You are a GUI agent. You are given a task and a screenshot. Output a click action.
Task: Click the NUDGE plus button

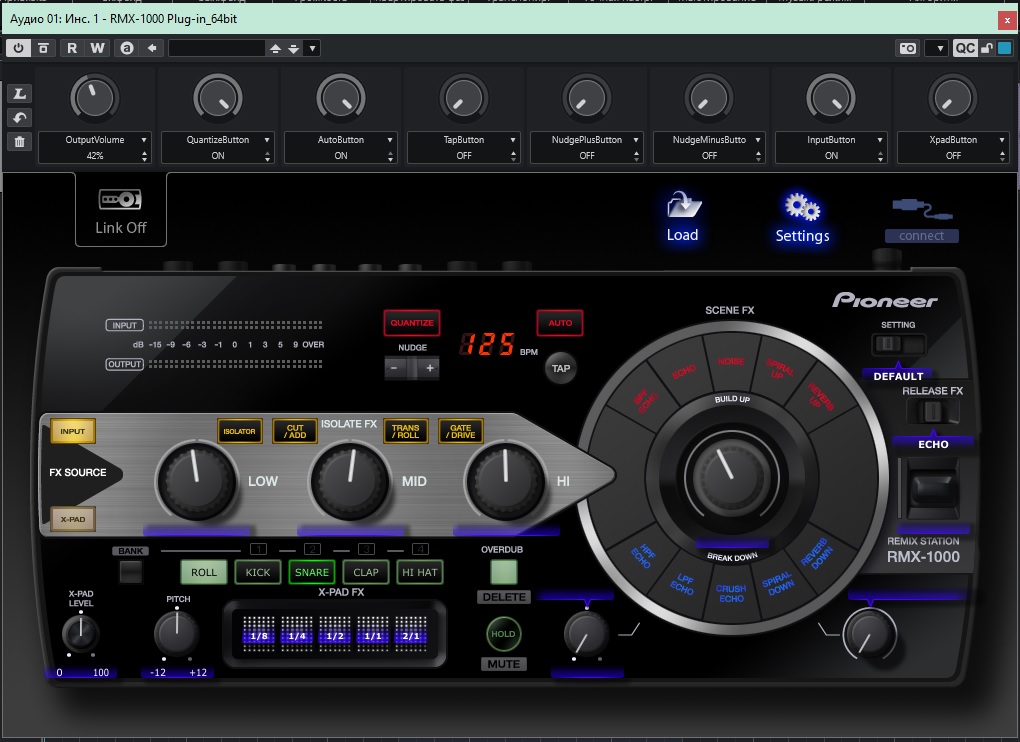click(429, 368)
